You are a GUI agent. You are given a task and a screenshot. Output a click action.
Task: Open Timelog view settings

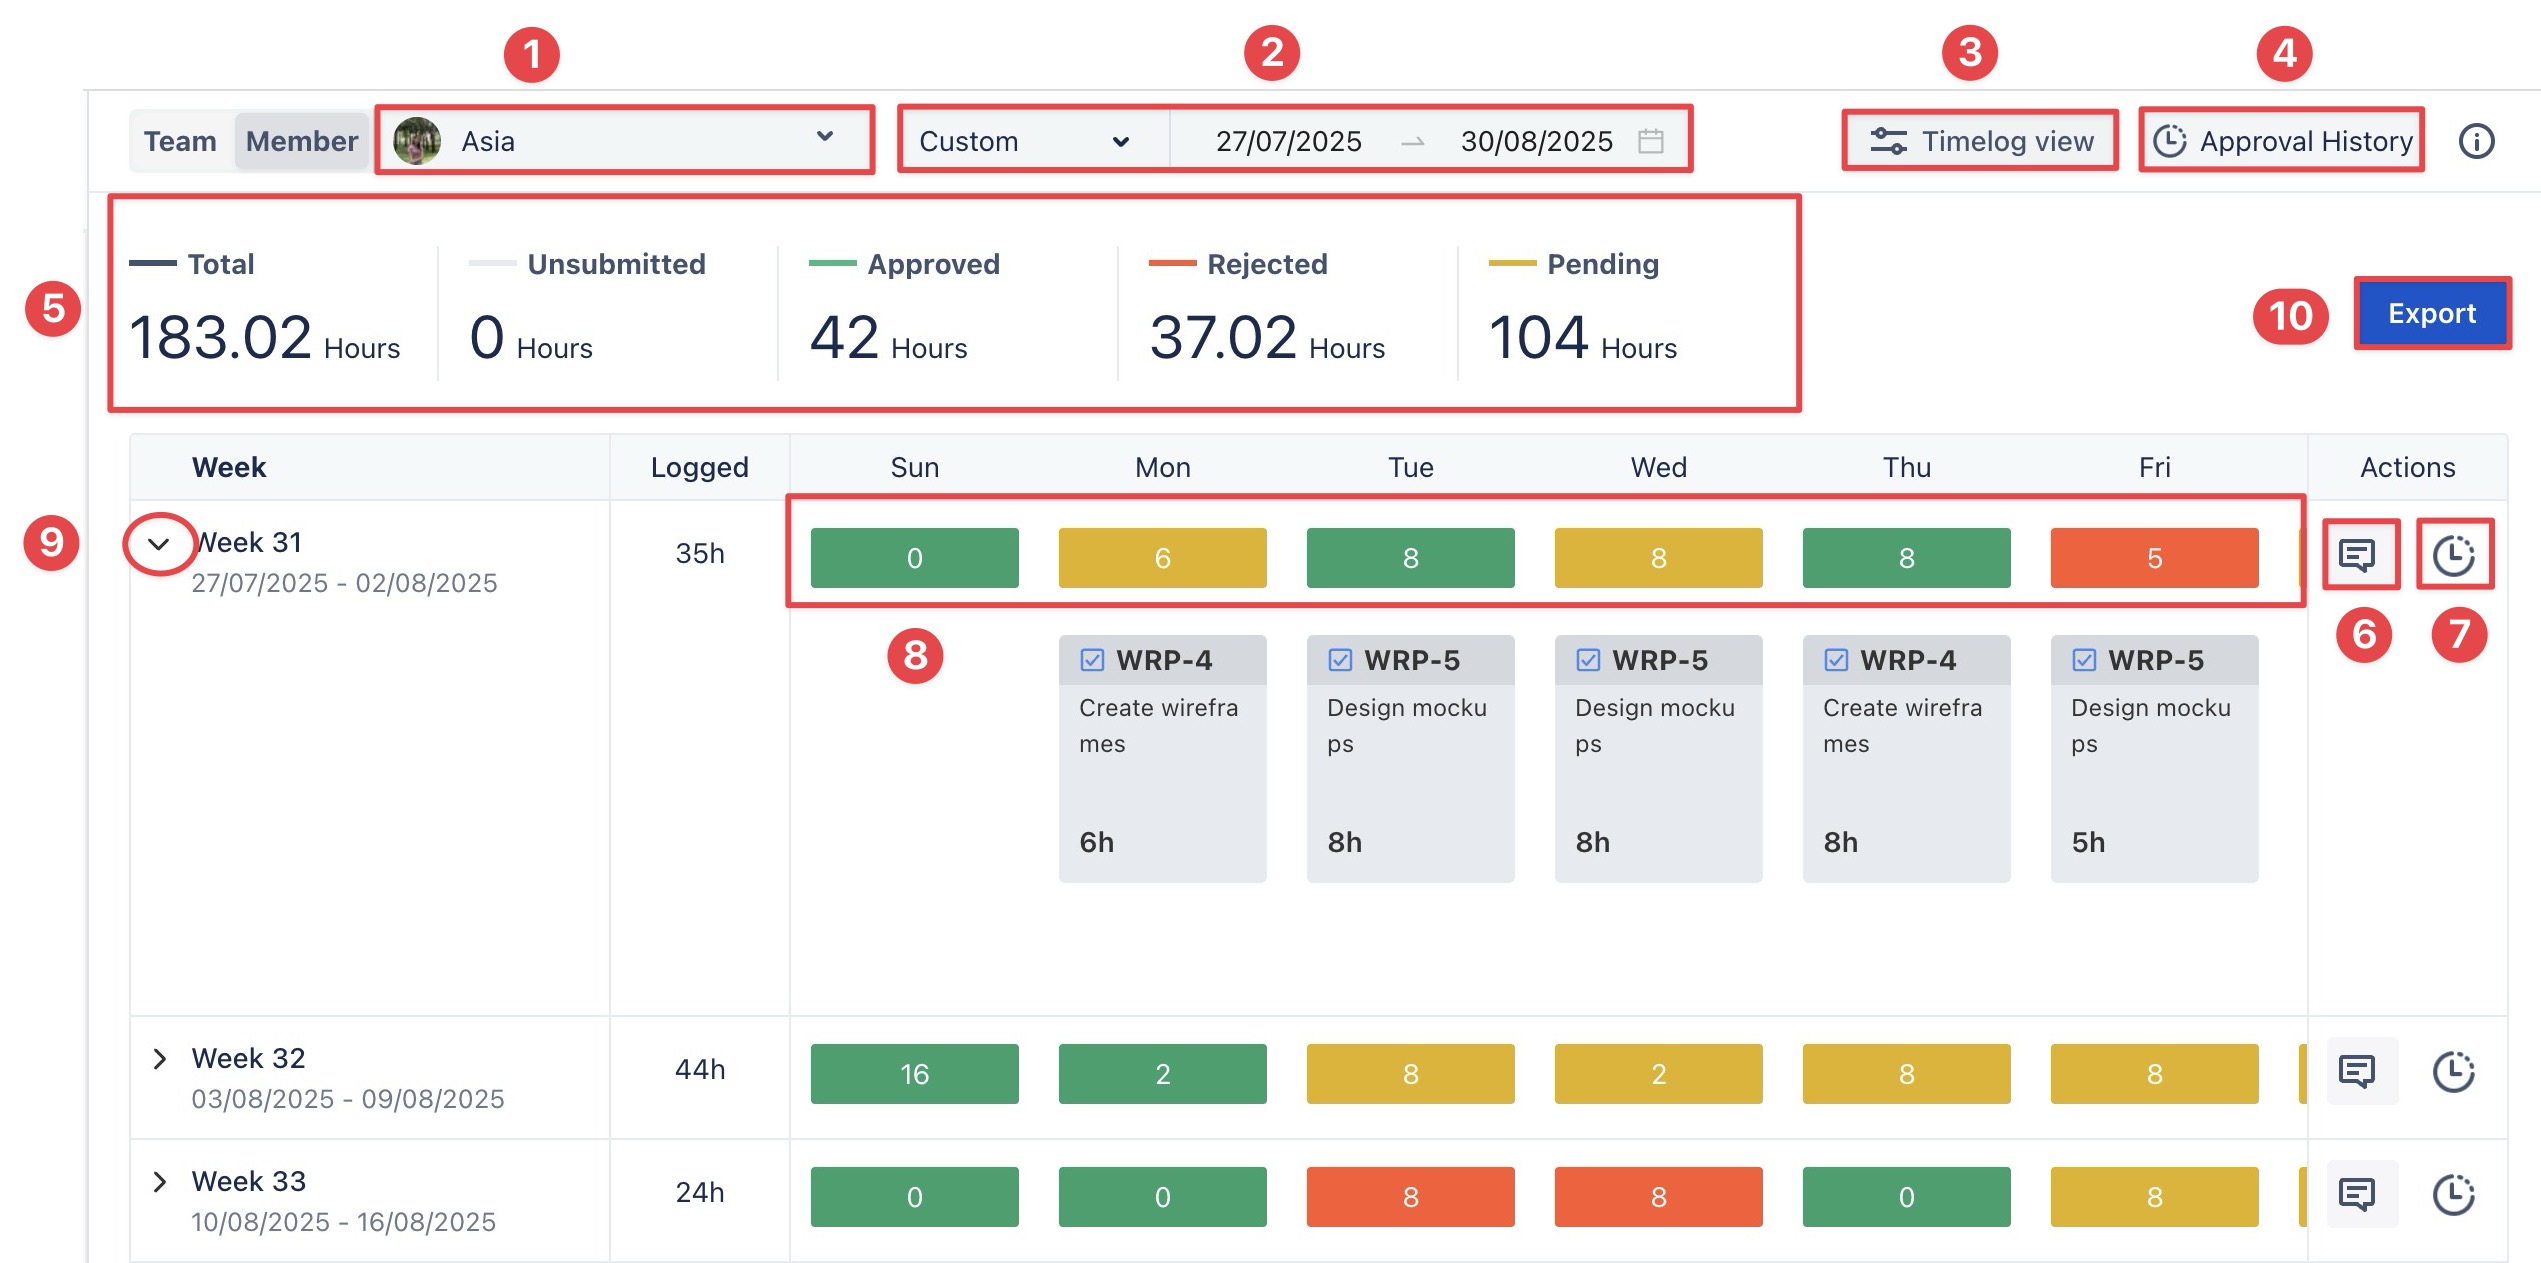[1980, 141]
